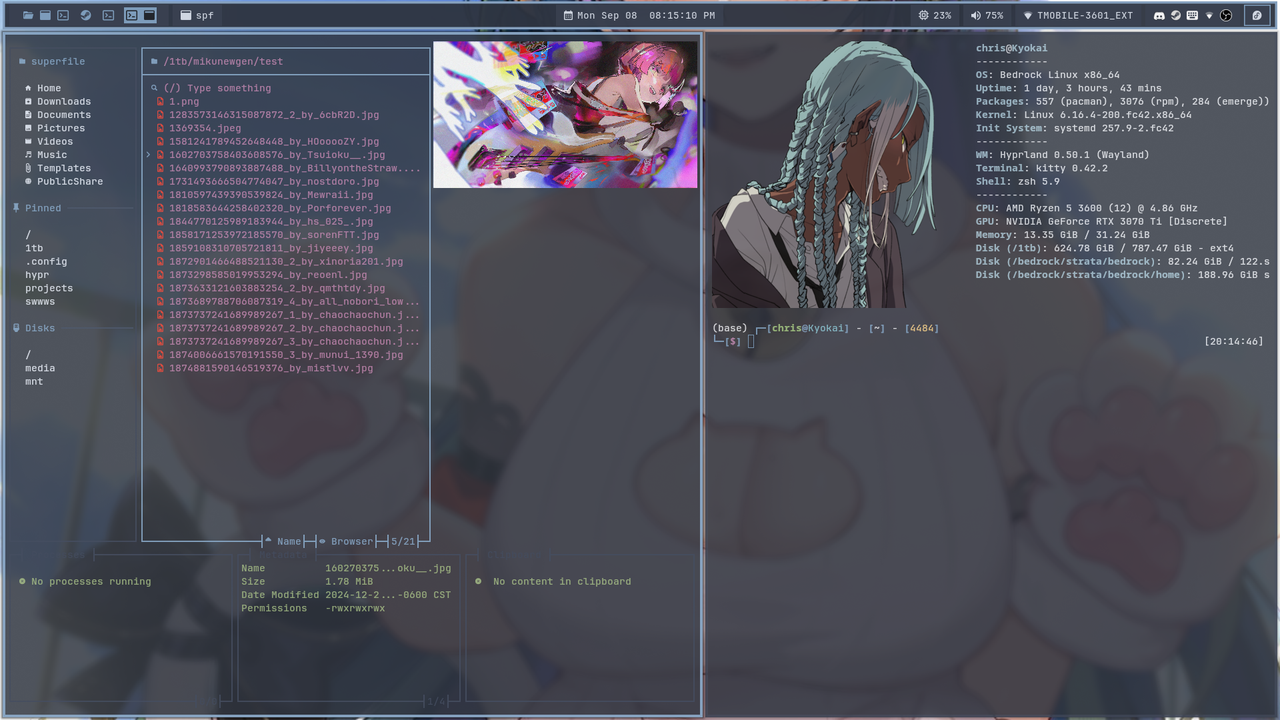Open the TMOBILE-3601_EXT network widget
The height and width of the screenshot is (720, 1280).
[x=1078, y=15]
